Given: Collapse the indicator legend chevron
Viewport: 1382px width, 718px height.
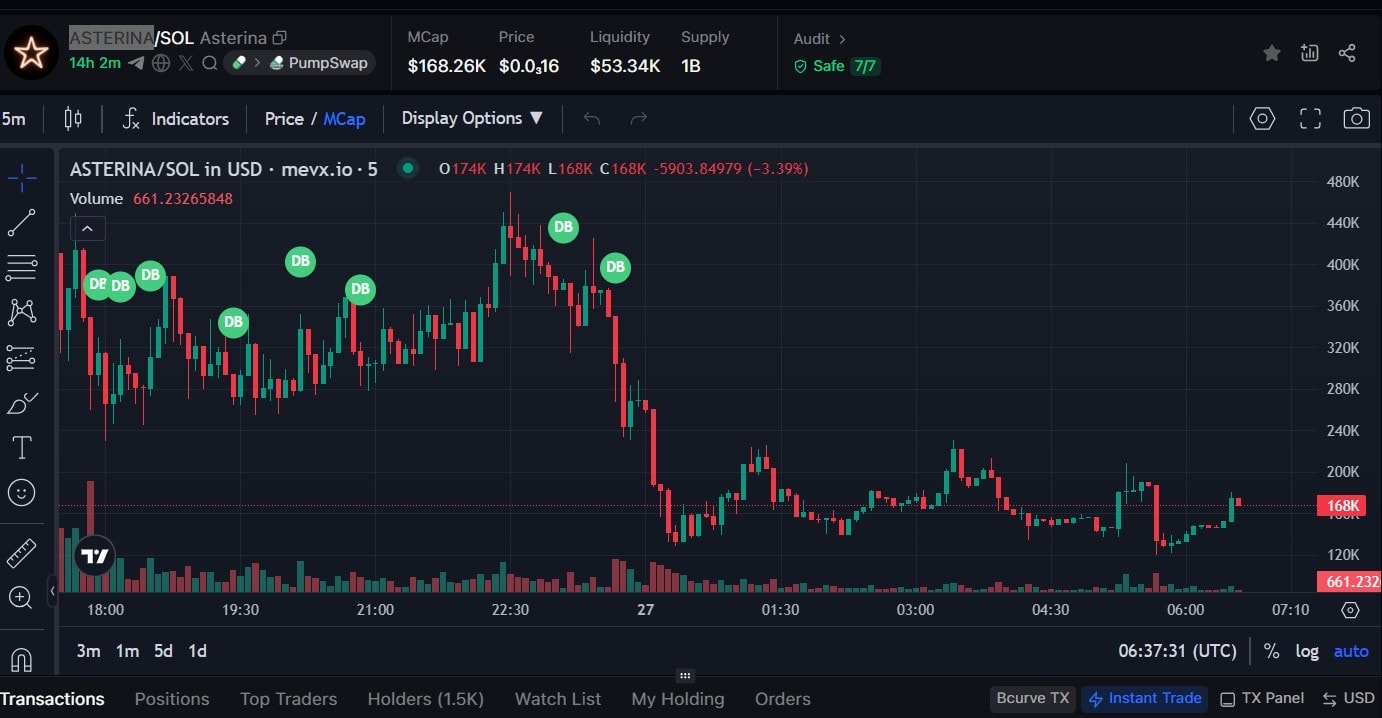Looking at the screenshot, I should (87, 229).
